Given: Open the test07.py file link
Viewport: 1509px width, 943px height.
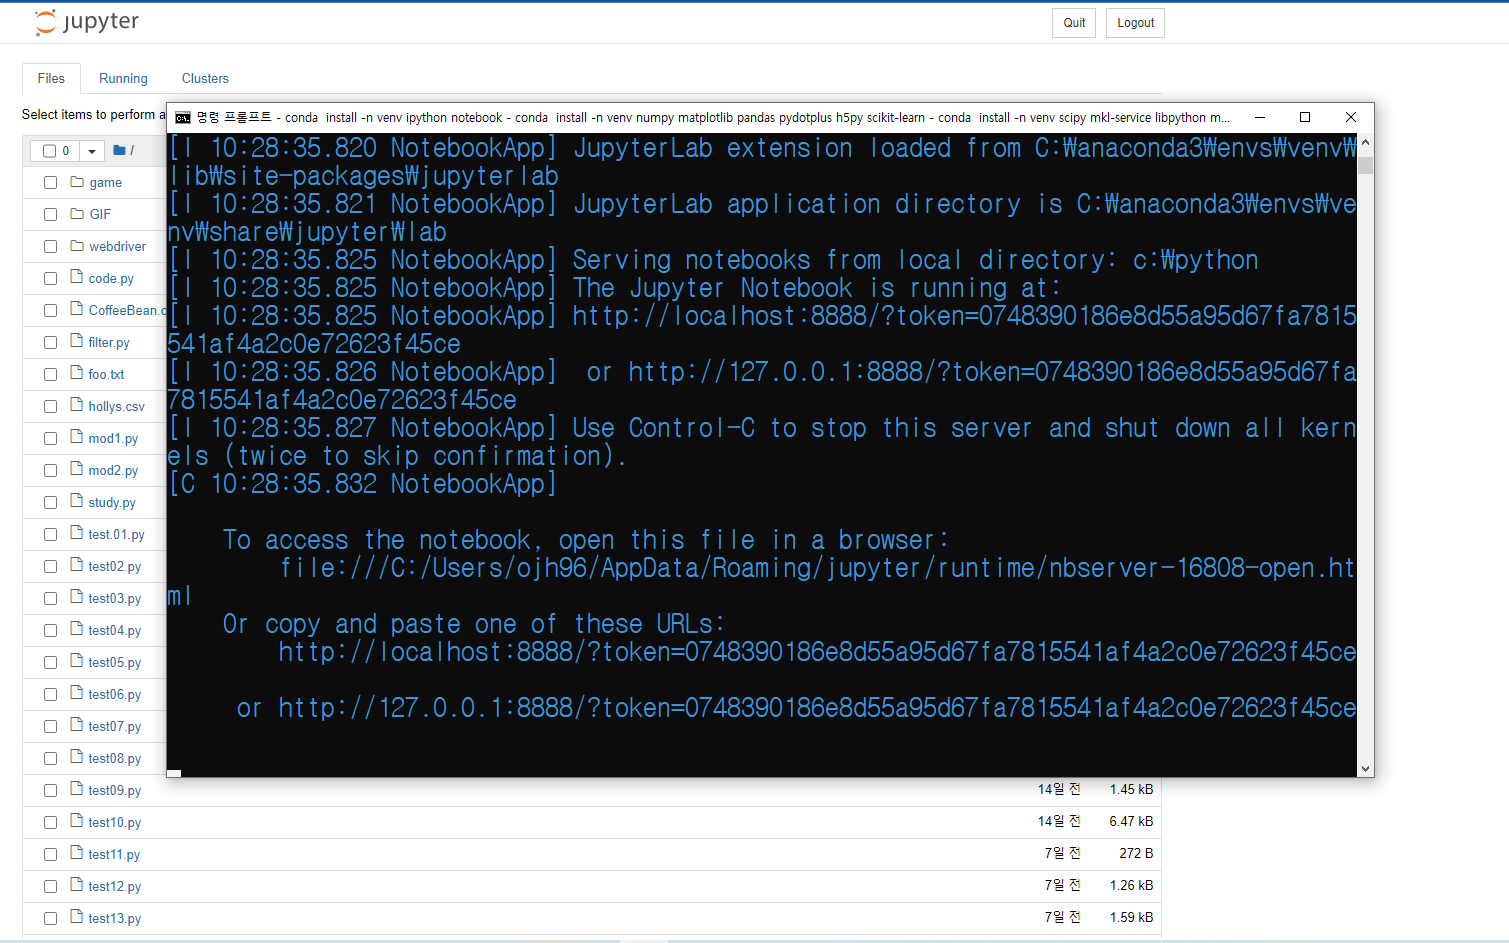Looking at the screenshot, I should pos(115,727).
